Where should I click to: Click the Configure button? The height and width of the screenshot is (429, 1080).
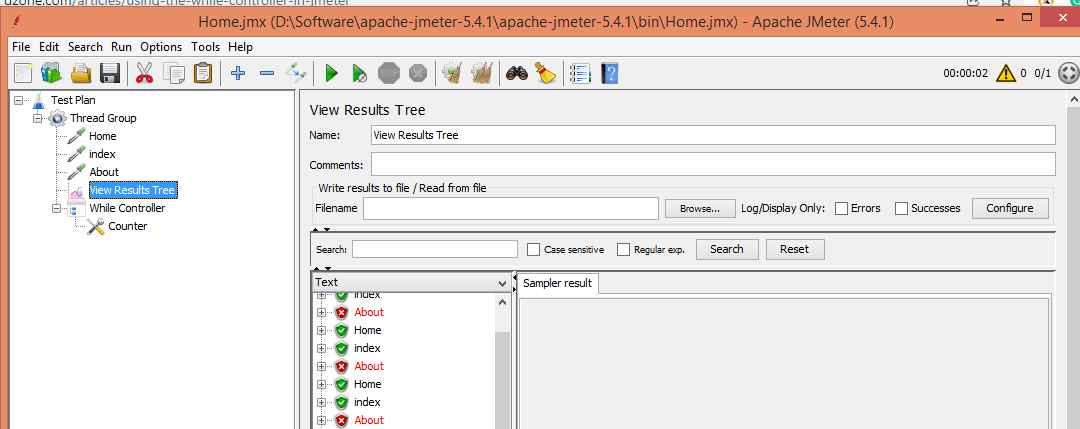[x=1010, y=208]
